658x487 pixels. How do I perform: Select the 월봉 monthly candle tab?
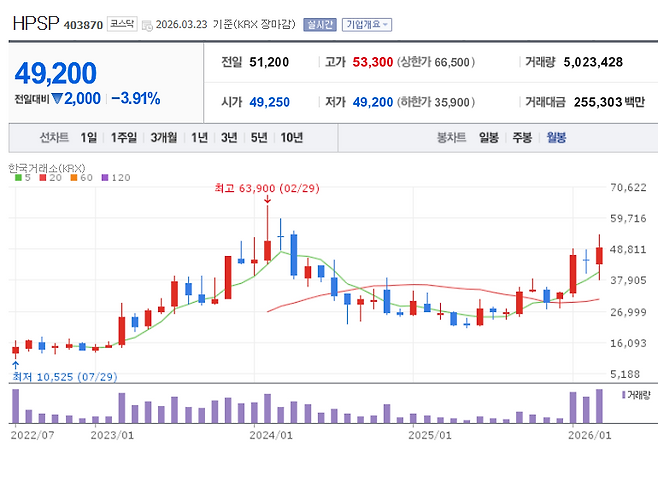click(555, 138)
